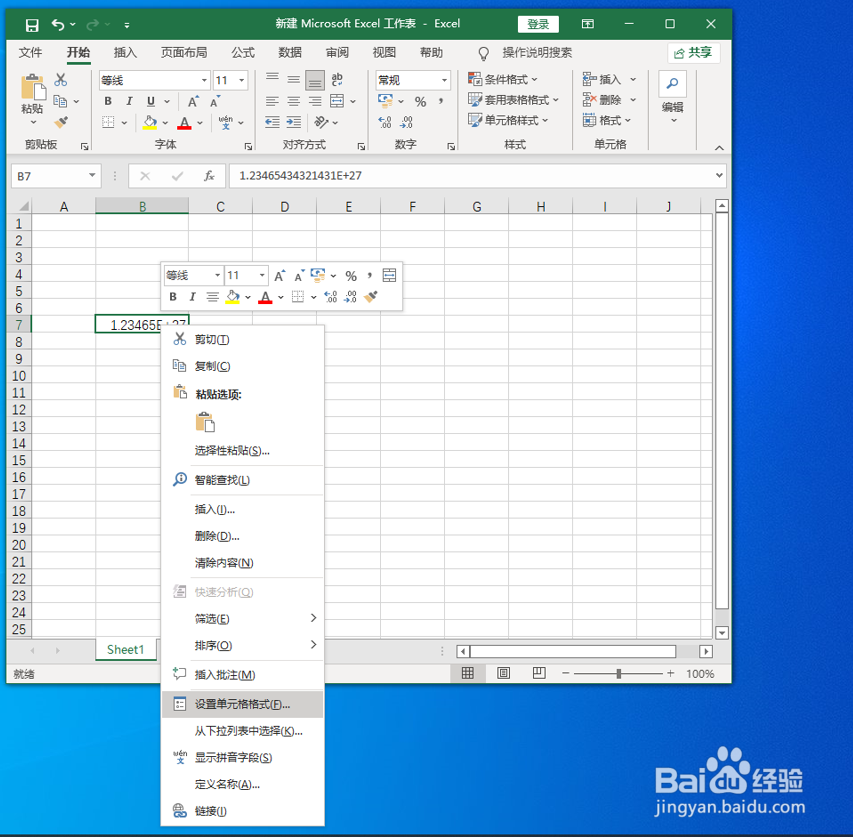
Task: Click the fx insert function icon
Action: click(209, 176)
